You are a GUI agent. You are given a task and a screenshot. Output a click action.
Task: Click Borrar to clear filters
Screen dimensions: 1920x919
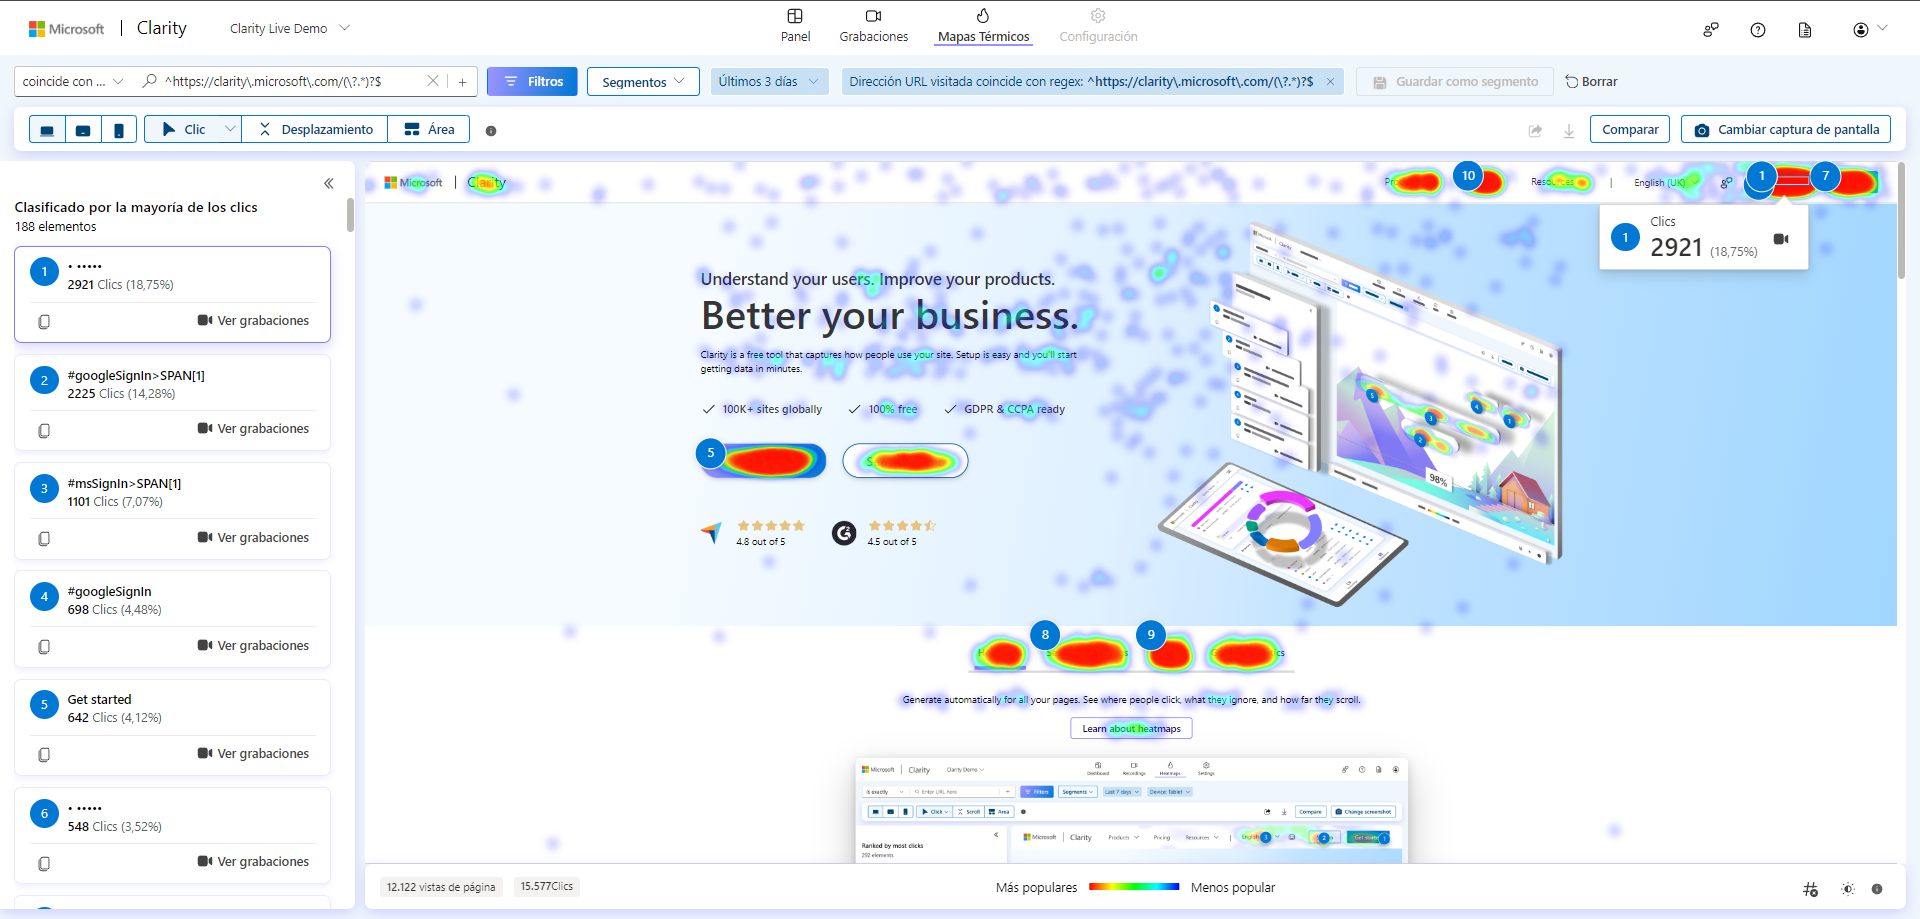[x=1591, y=82]
